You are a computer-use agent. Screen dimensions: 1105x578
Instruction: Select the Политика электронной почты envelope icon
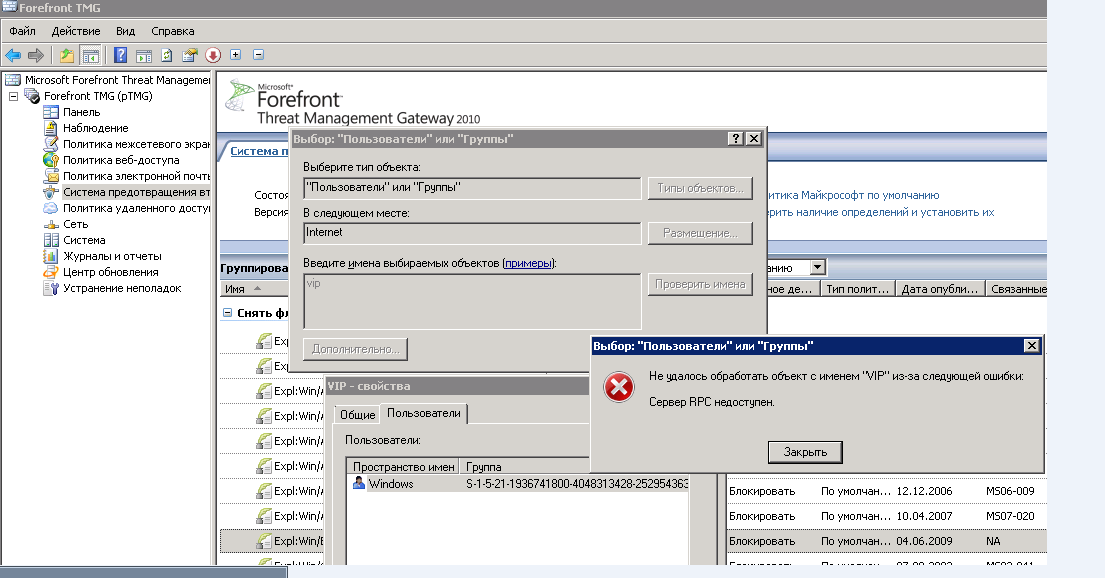click(51, 176)
